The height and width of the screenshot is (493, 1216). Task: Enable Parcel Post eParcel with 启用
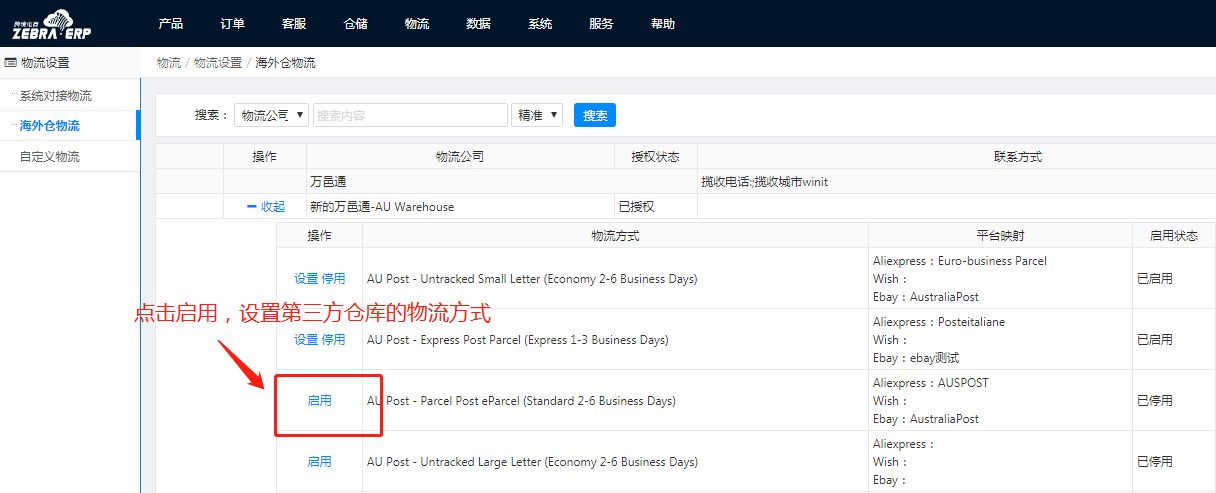click(x=319, y=401)
